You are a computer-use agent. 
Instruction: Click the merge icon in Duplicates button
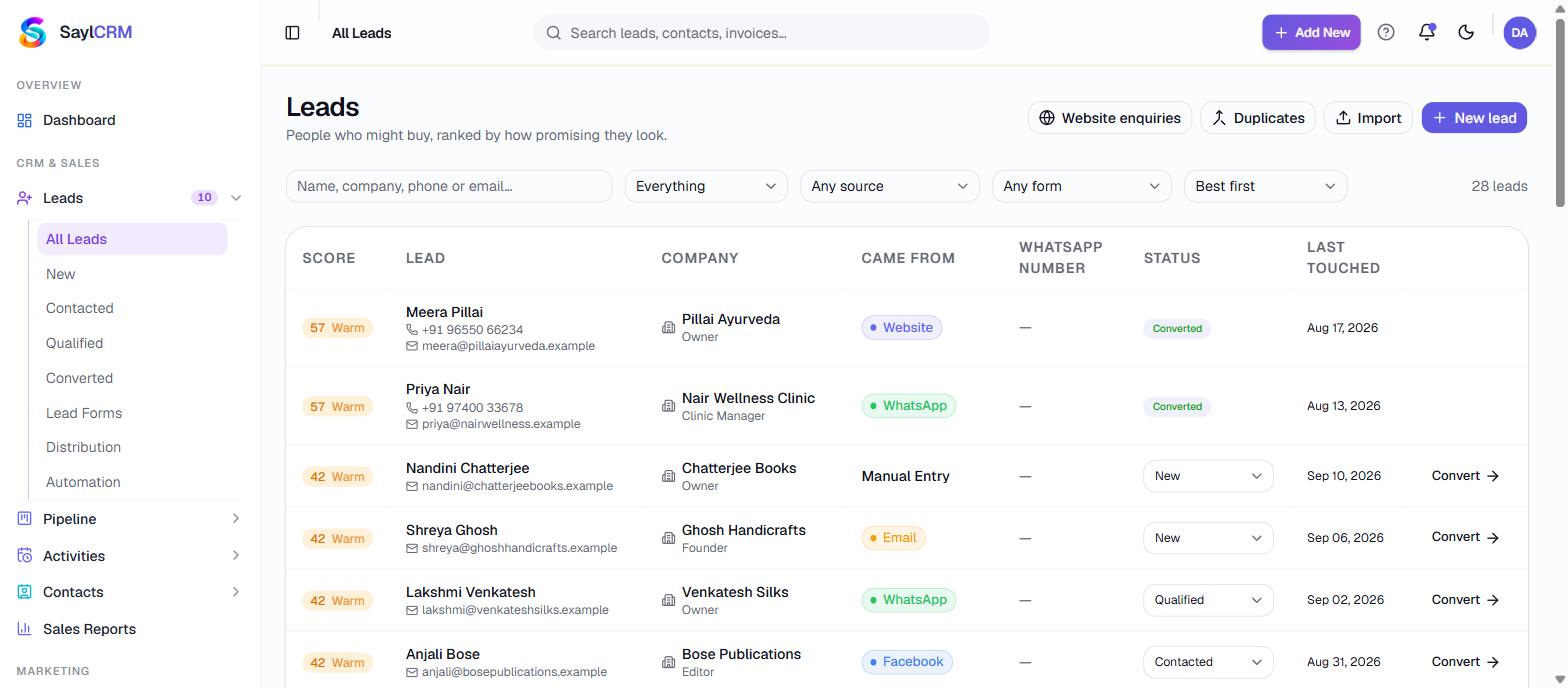tap(1219, 118)
